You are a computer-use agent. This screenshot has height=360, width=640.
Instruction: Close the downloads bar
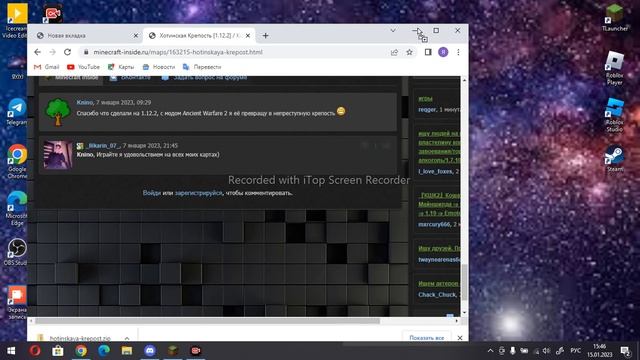pos(460,338)
